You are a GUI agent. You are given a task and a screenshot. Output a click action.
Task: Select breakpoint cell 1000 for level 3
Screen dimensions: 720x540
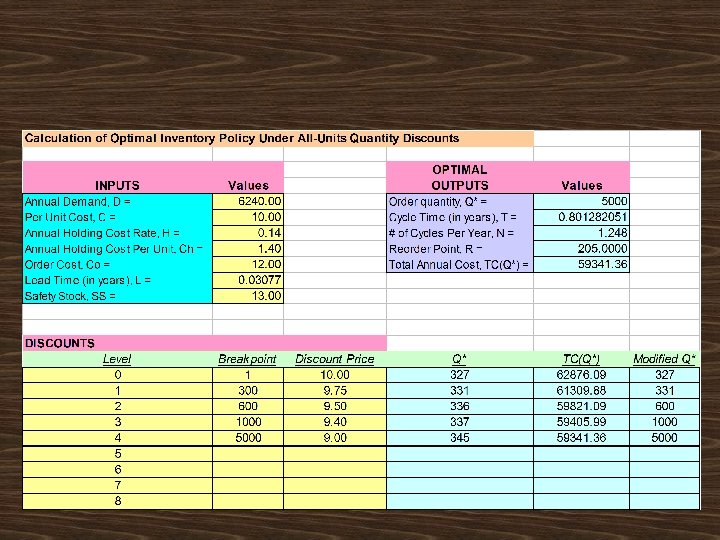tap(248, 422)
